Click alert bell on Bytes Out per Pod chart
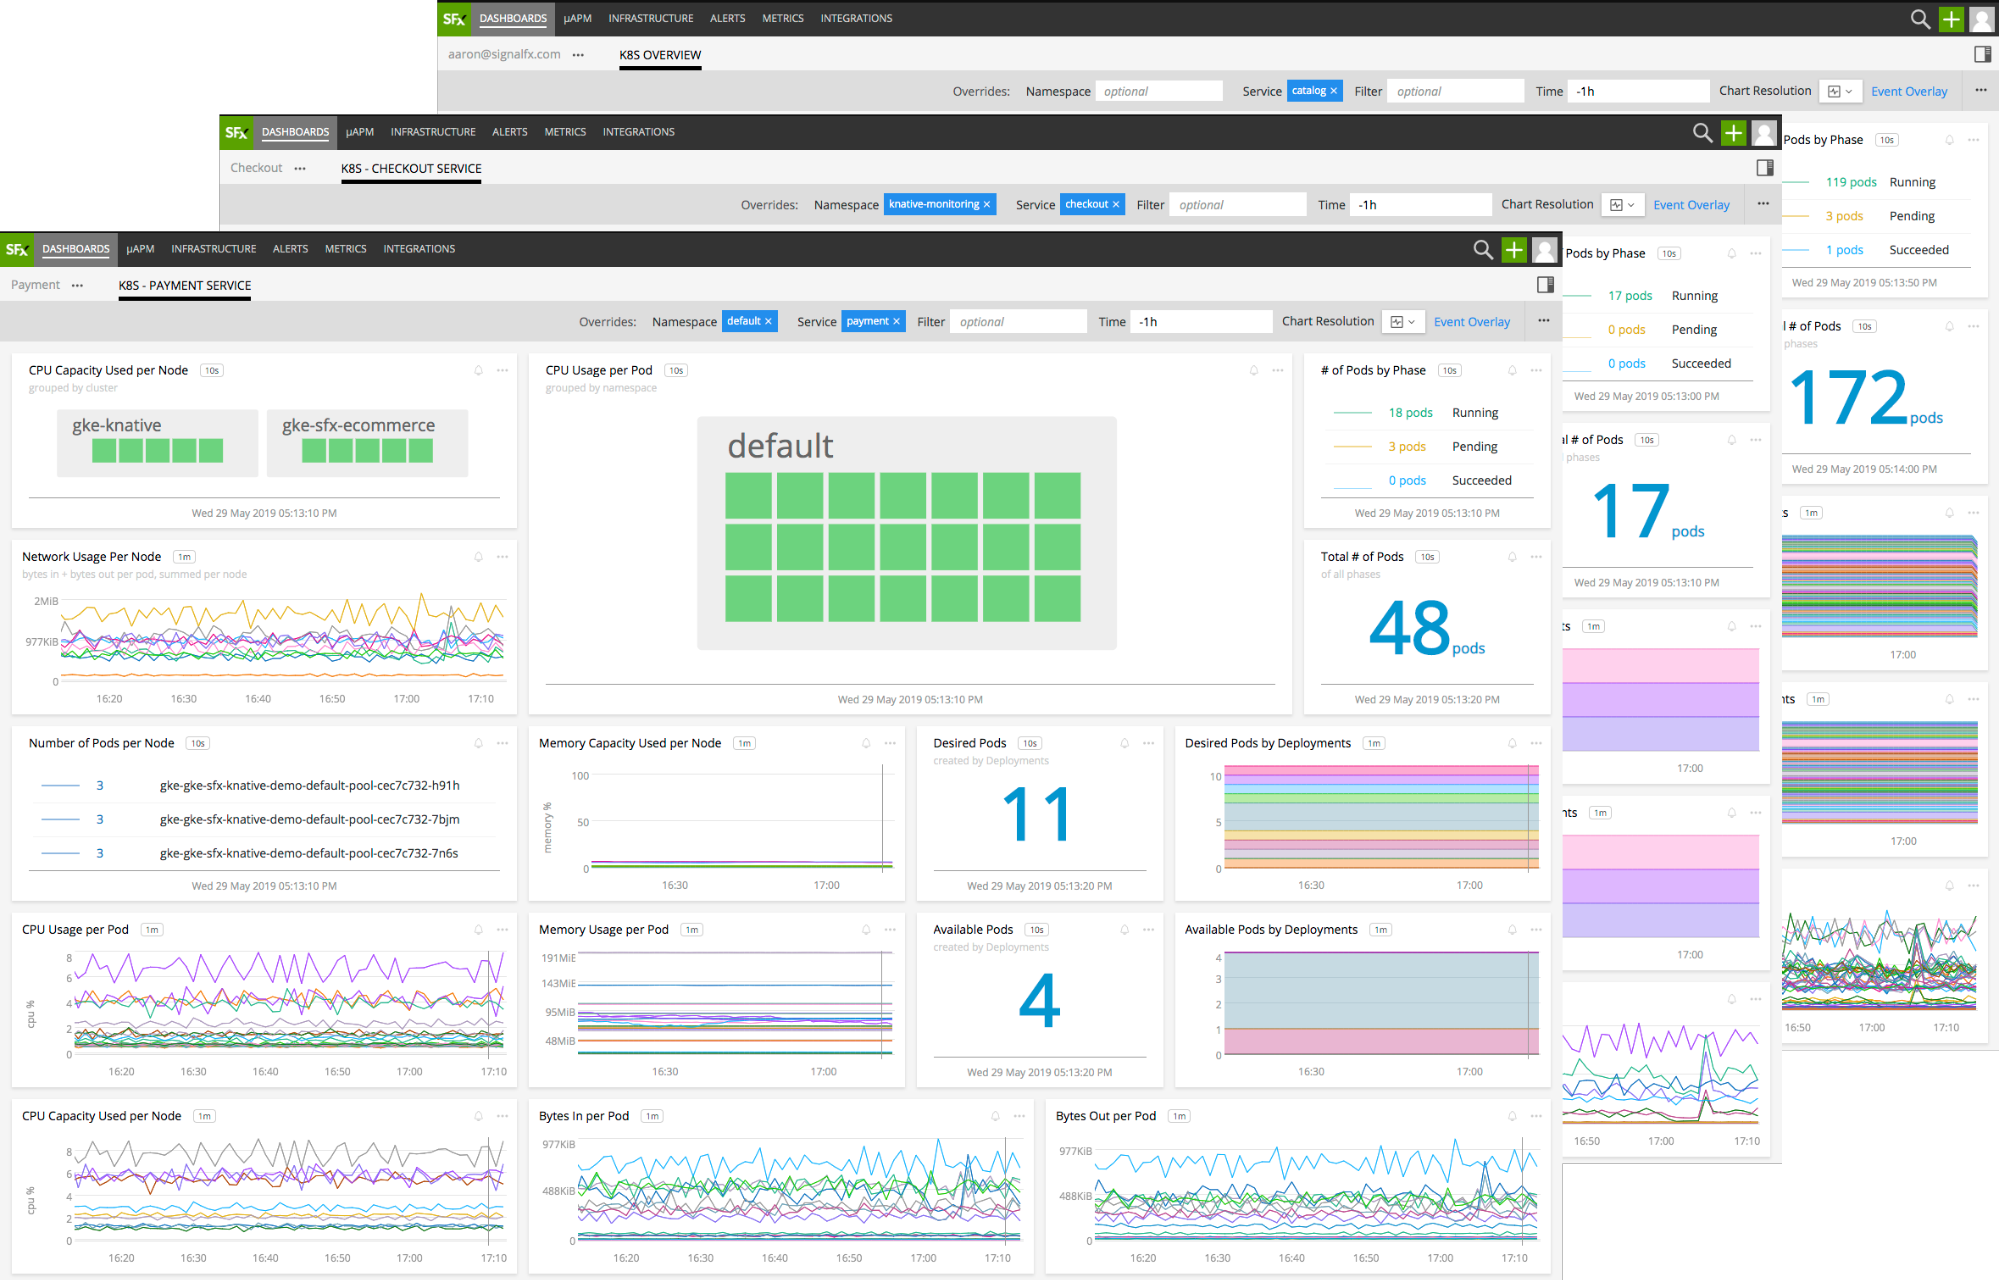This screenshot has height=1281, width=1999. point(1512,1117)
